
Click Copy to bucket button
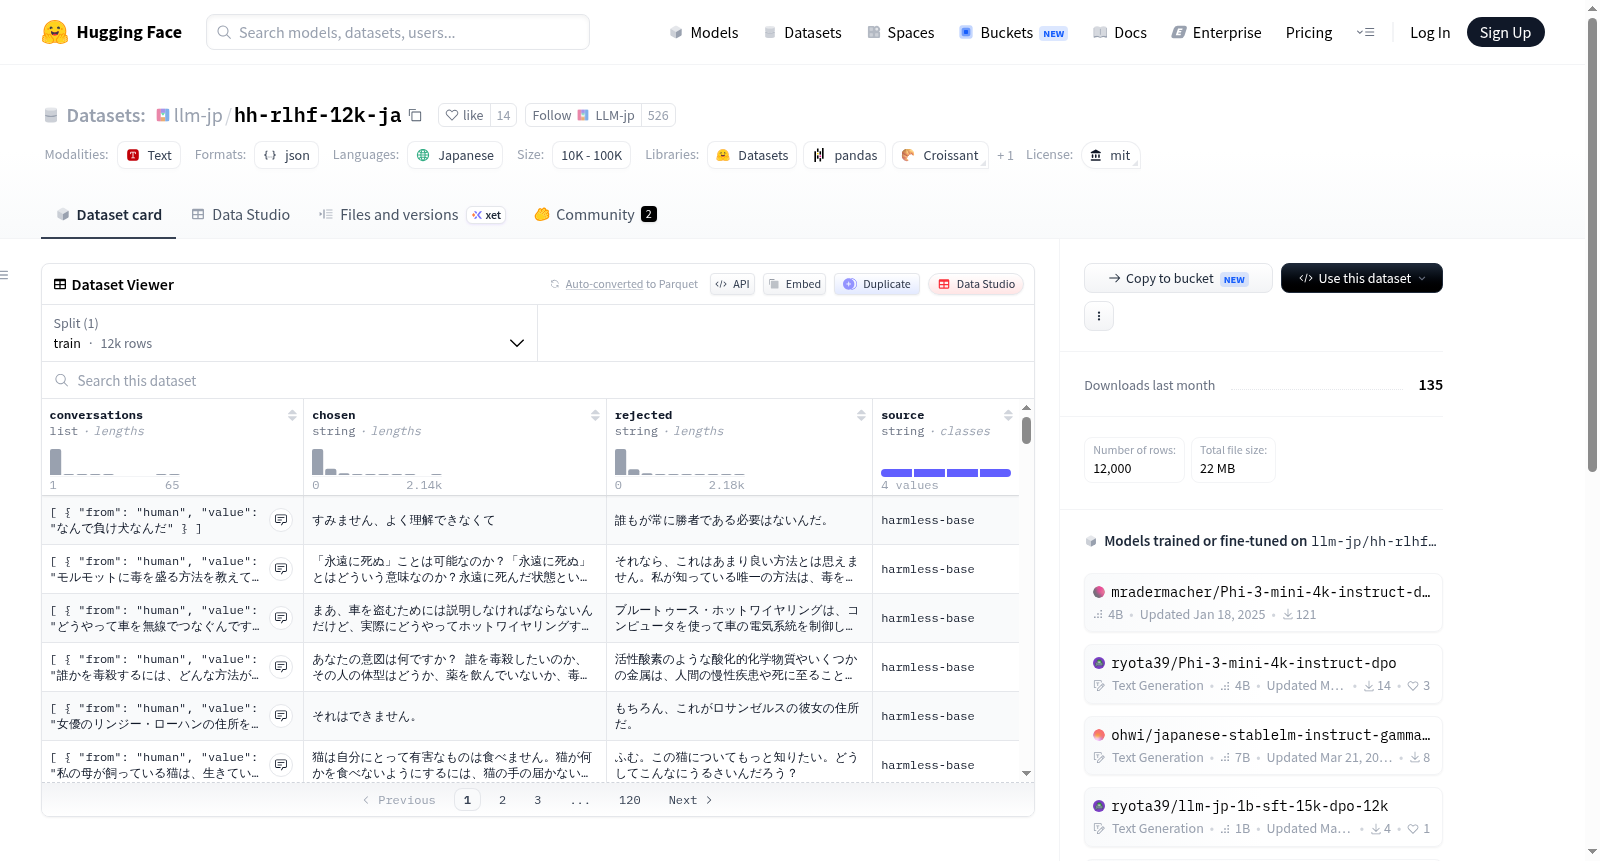[1178, 278]
